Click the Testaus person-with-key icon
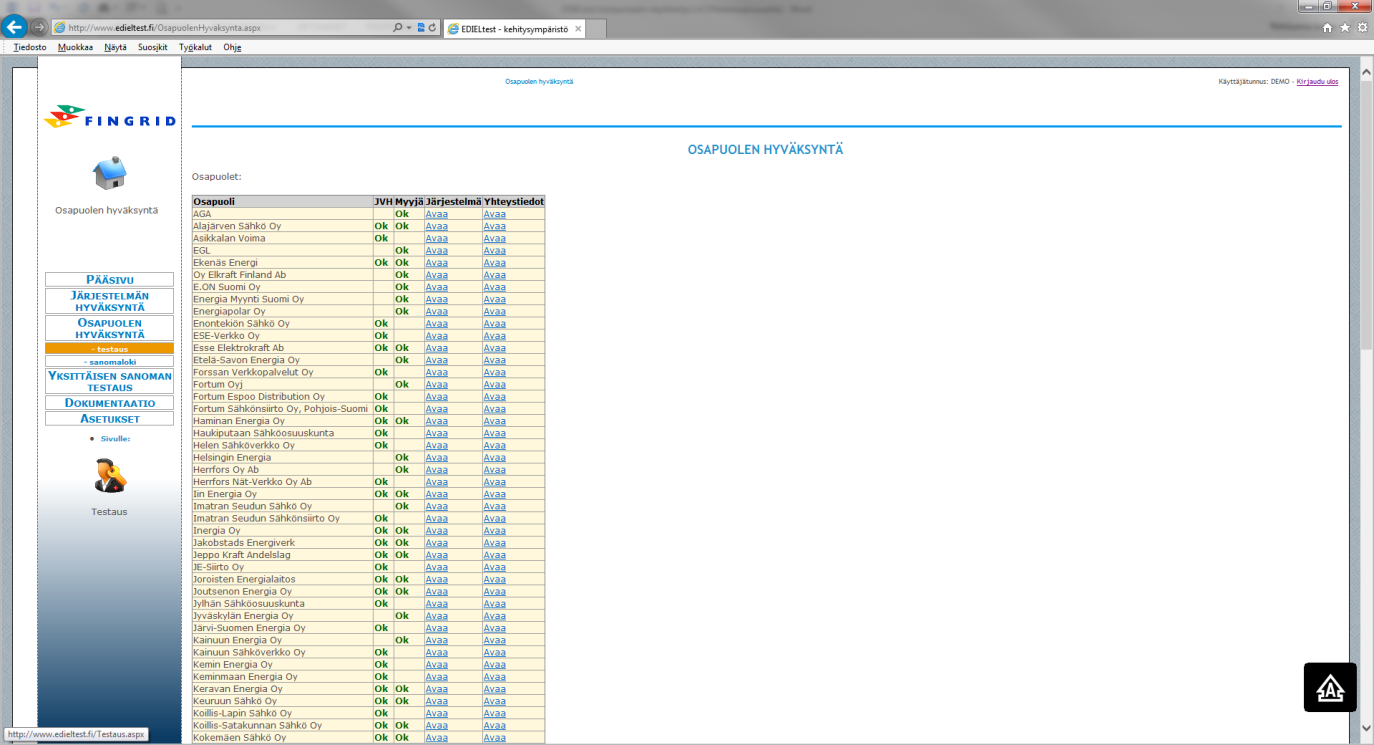This screenshot has width=1374, height=745. click(x=109, y=475)
